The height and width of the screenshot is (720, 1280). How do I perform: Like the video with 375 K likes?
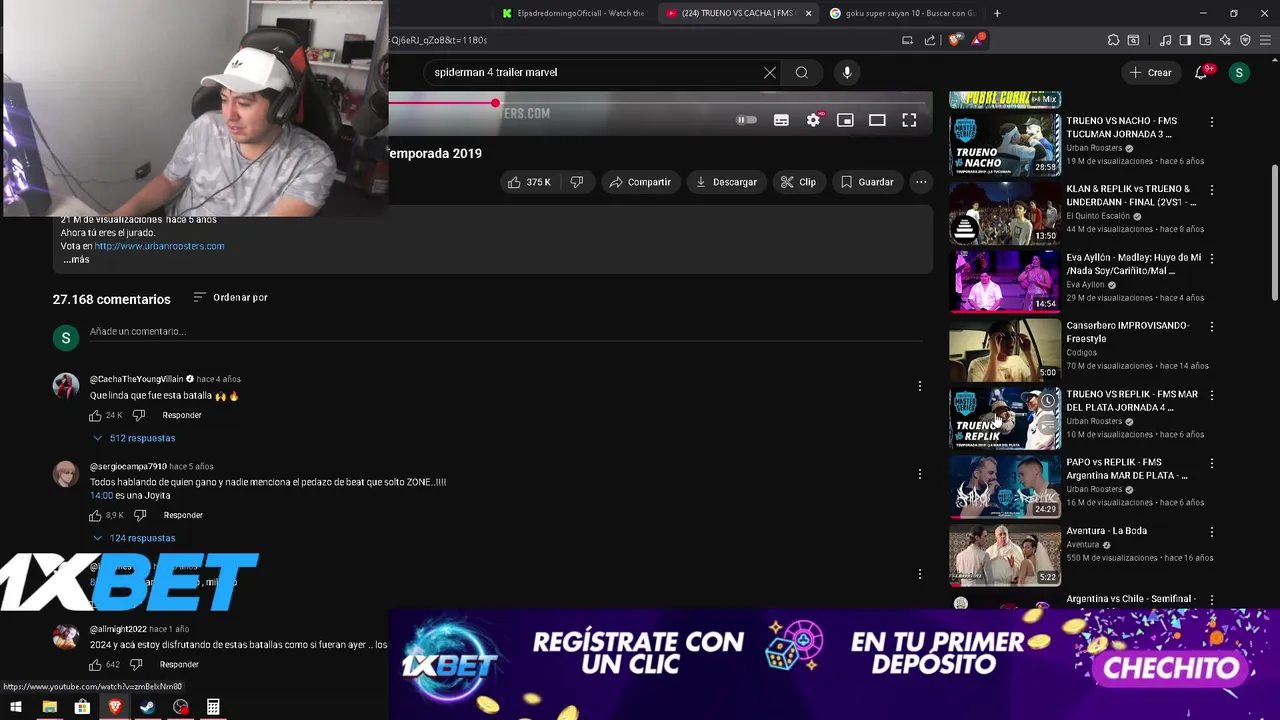point(529,182)
